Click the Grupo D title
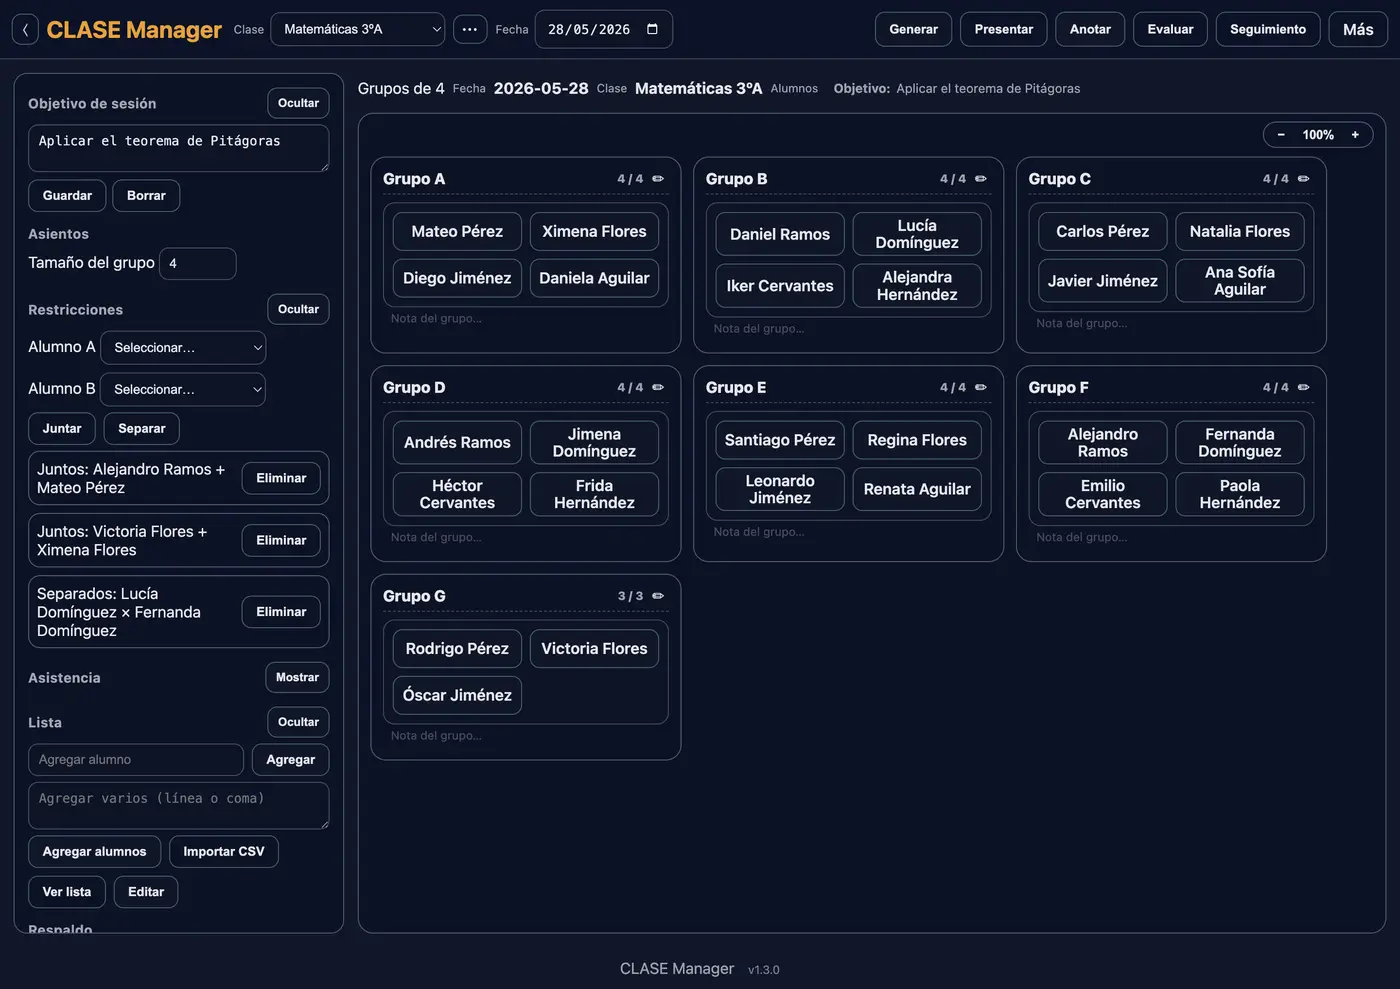This screenshot has height=989, width=1400. click(414, 387)
